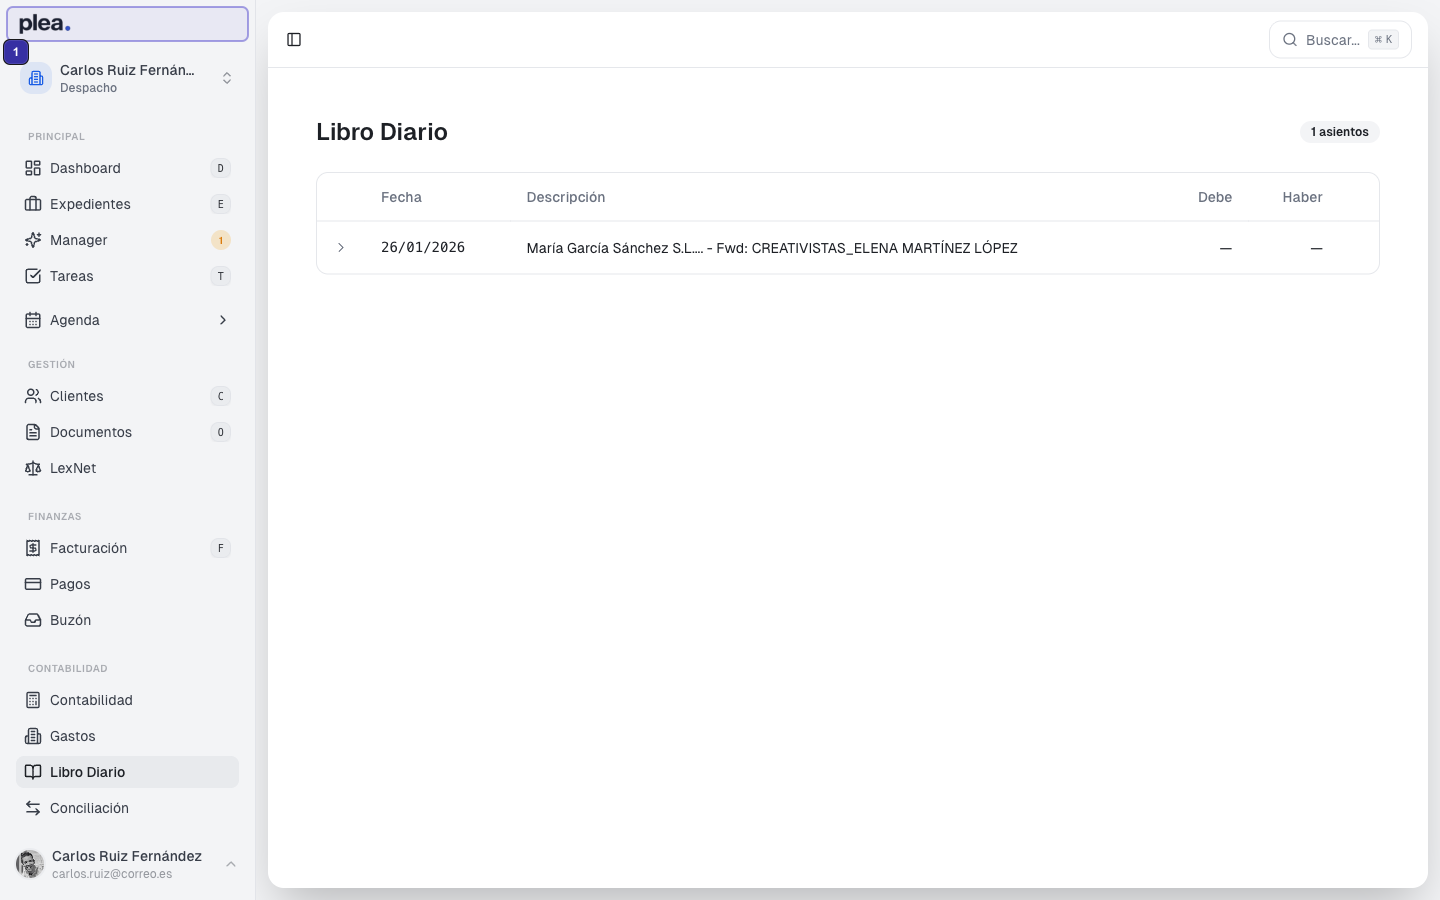Click the Buzón inbox icon
This screenshot has height=900, width=1440.
point(33,620)
